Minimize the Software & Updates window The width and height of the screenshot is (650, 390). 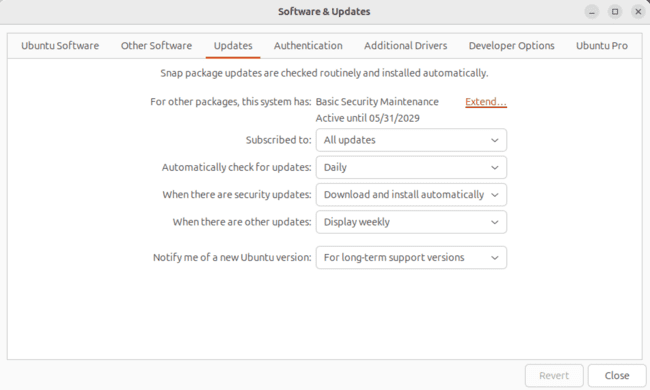click(592, 12)
